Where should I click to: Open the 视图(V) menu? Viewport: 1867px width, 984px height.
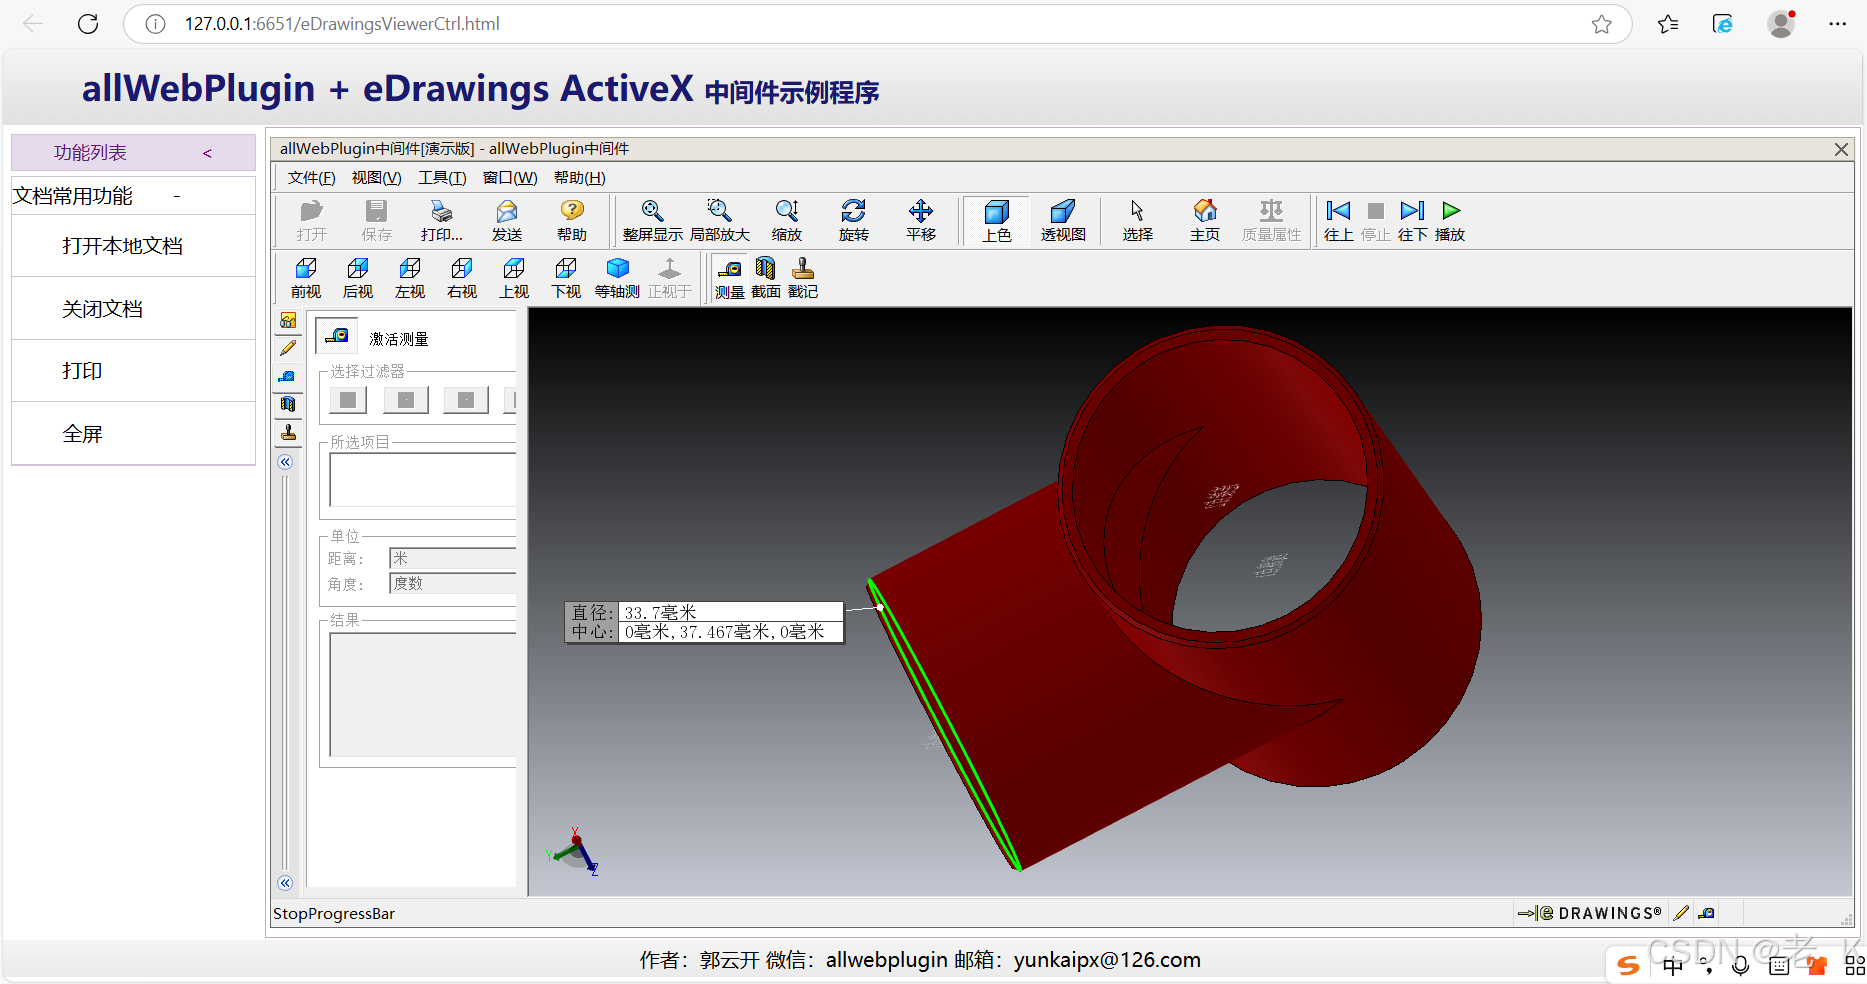tap(376, 178)
